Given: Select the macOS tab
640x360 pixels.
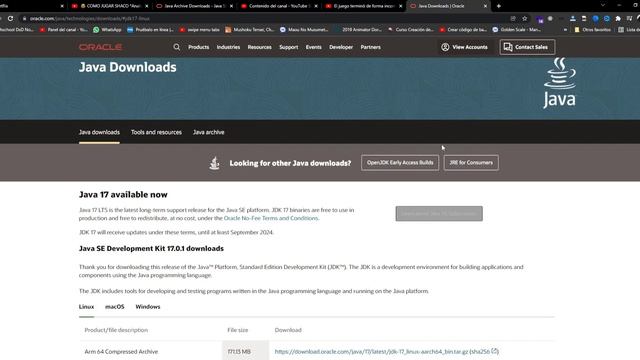Looking at the screenshot, I should tap(115, 307).
